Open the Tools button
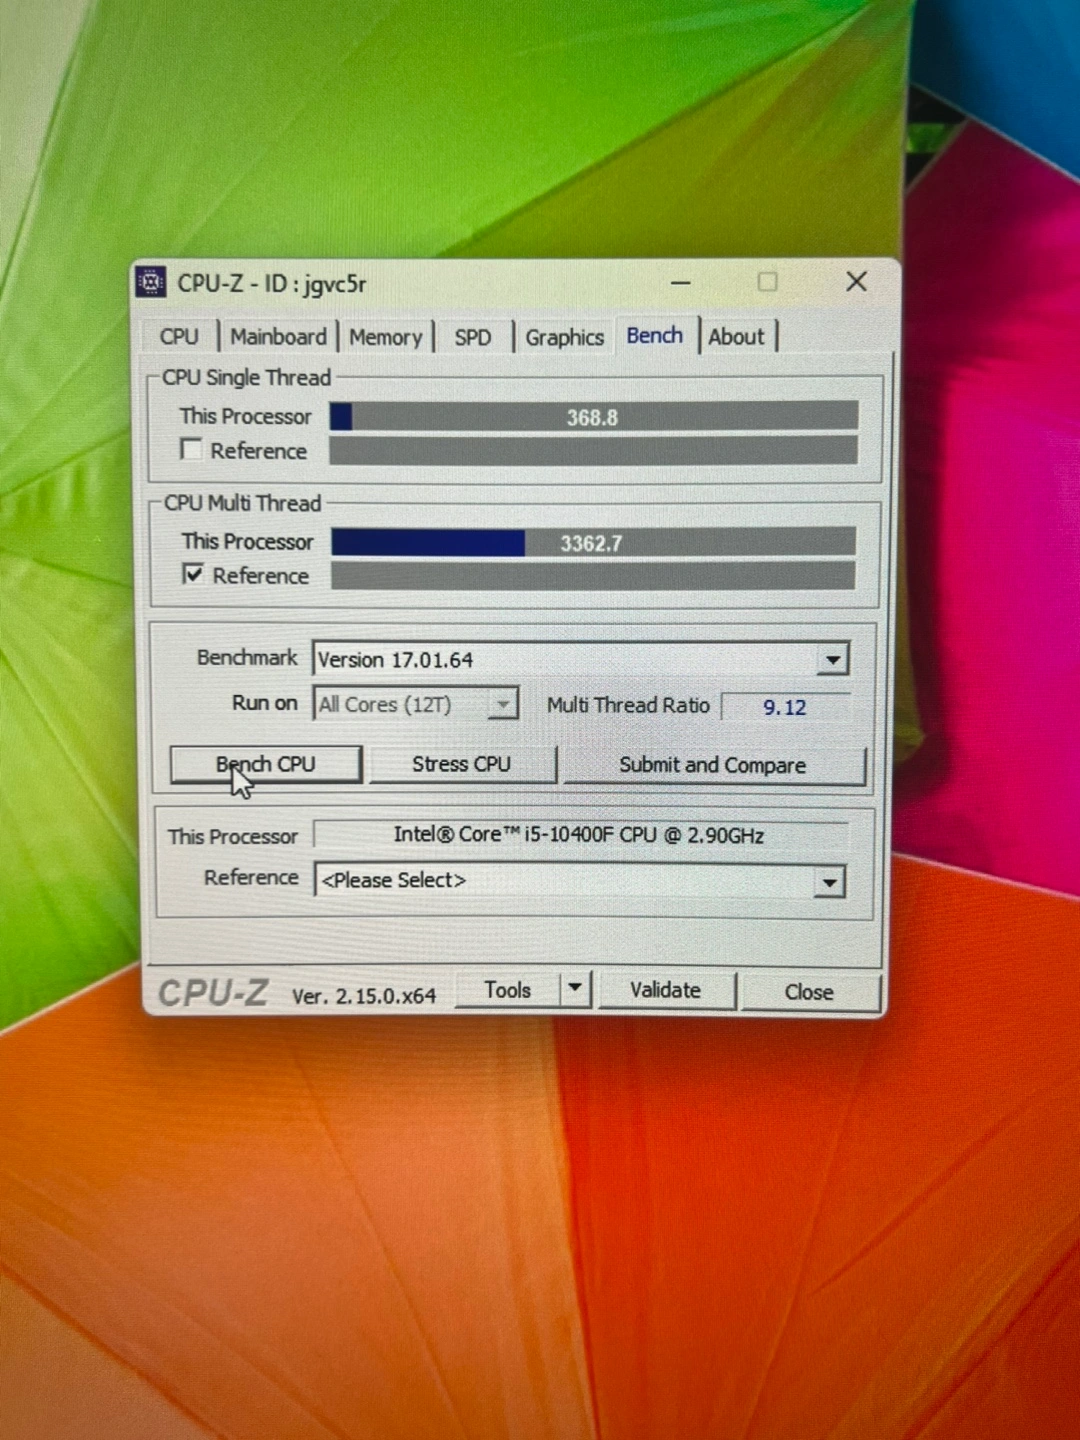Viewport: 1080px width, 1440px height. (508, 990)
